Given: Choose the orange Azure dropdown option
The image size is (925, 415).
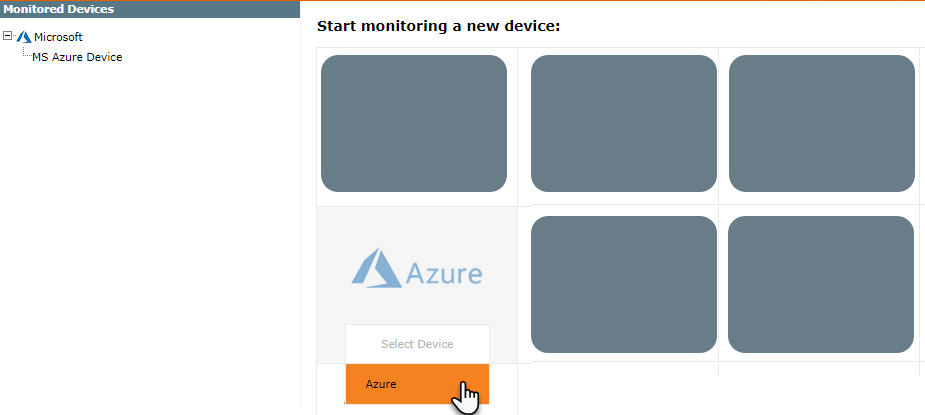Looking at the screenshot, I should 417,384.
